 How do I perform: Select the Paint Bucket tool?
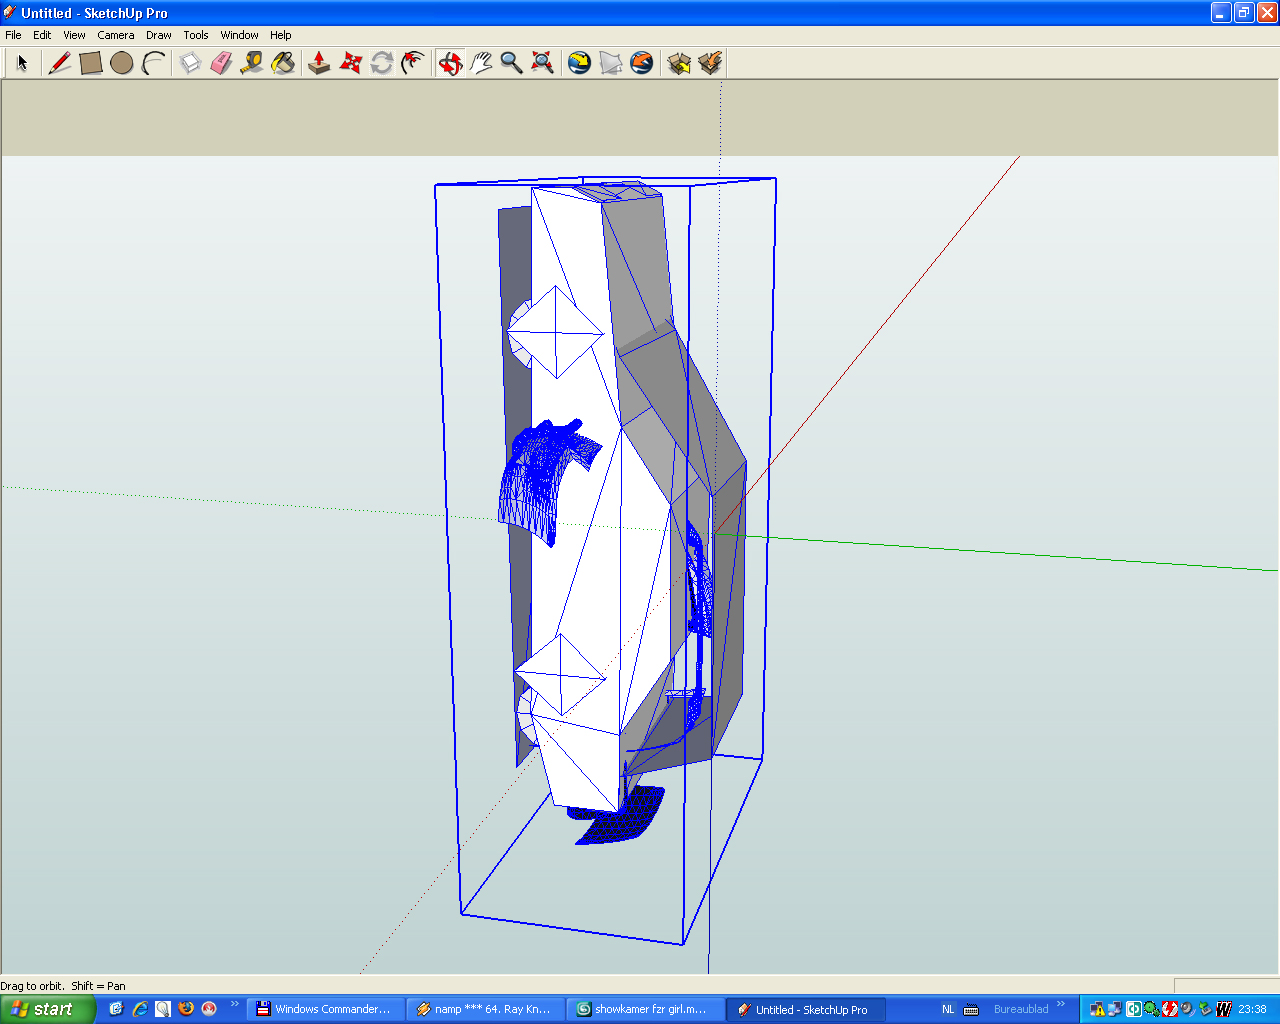pyautogui.click(x=283, y=63)
